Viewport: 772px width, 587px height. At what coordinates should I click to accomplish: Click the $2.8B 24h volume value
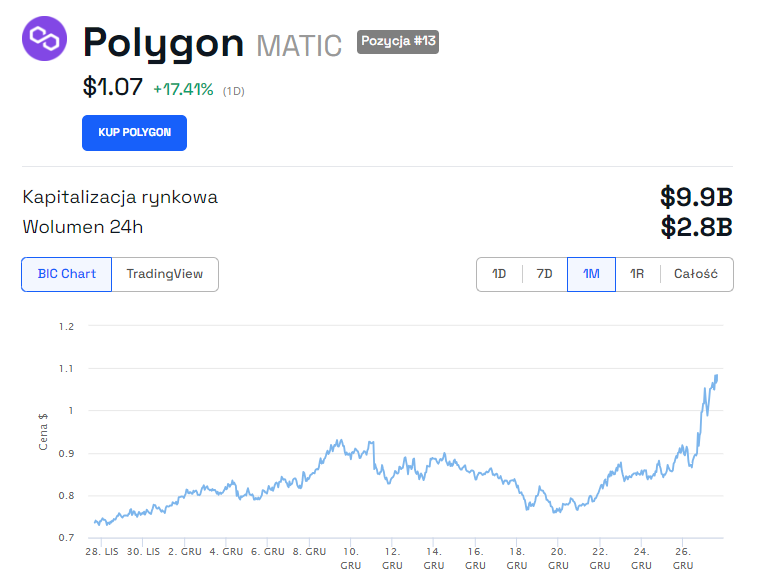696,227
